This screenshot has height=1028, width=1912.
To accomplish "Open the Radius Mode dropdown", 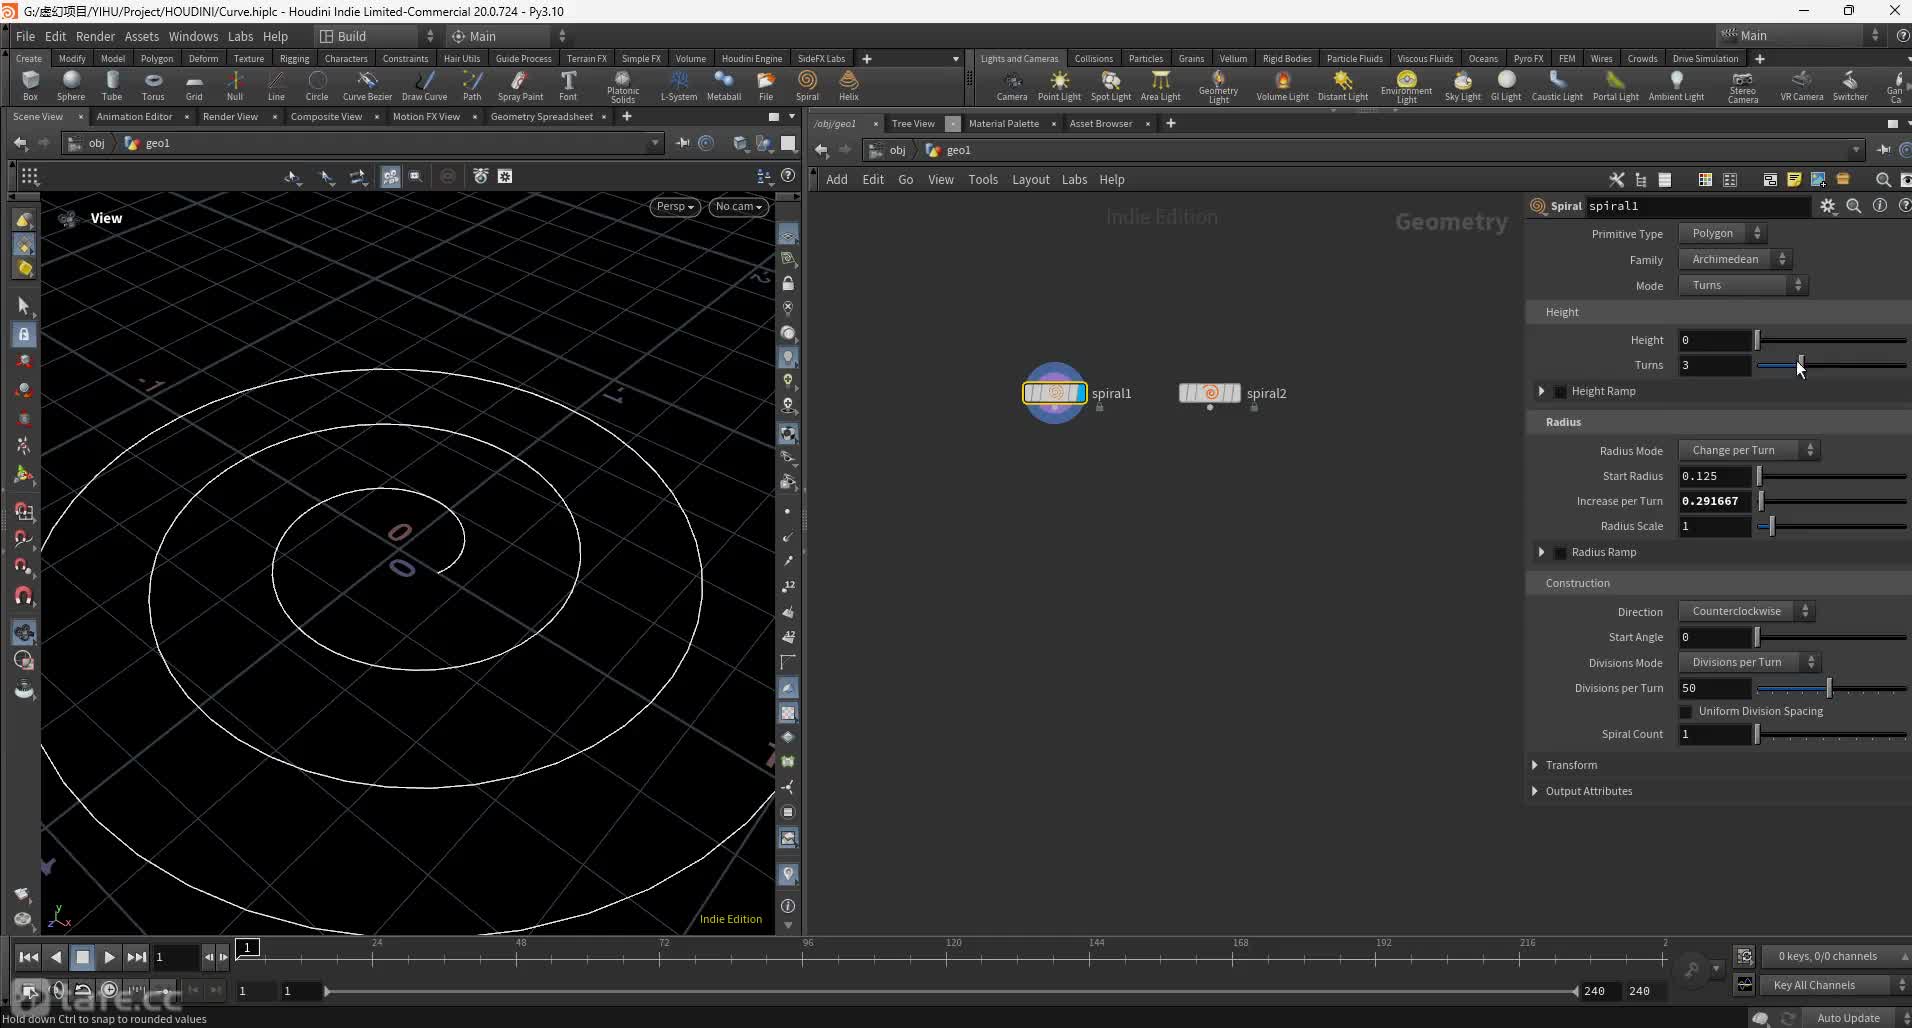I will point(1749,450).
